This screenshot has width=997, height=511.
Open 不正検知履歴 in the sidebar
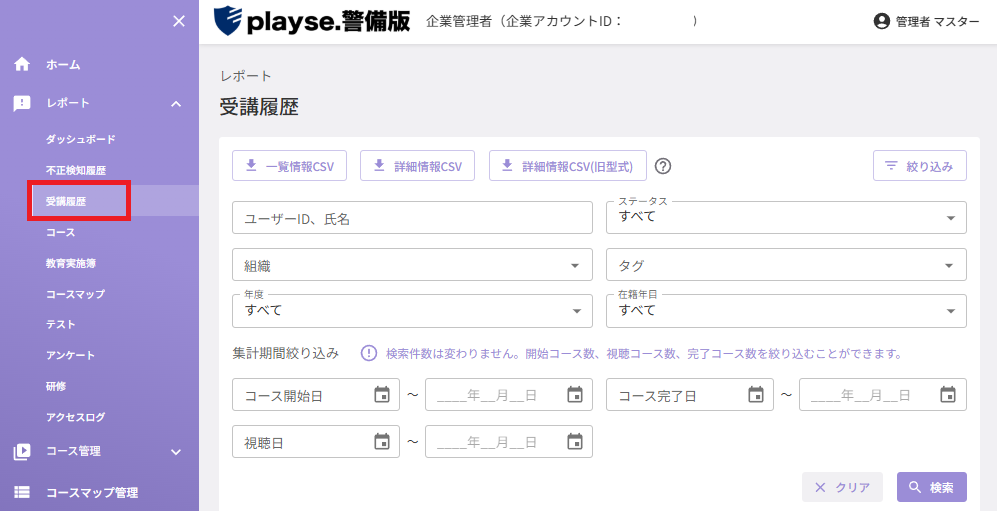76,170
